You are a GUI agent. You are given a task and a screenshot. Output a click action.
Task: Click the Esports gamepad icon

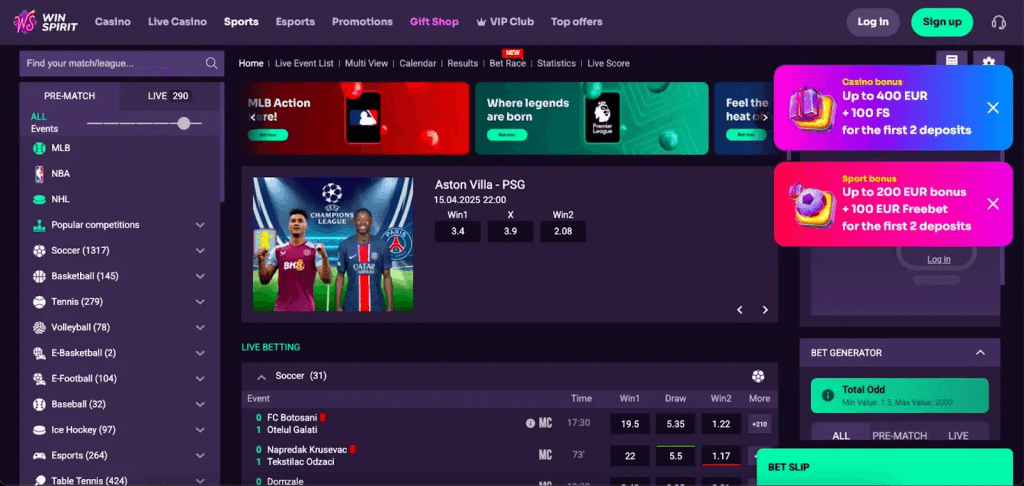[x=39, y=455]
